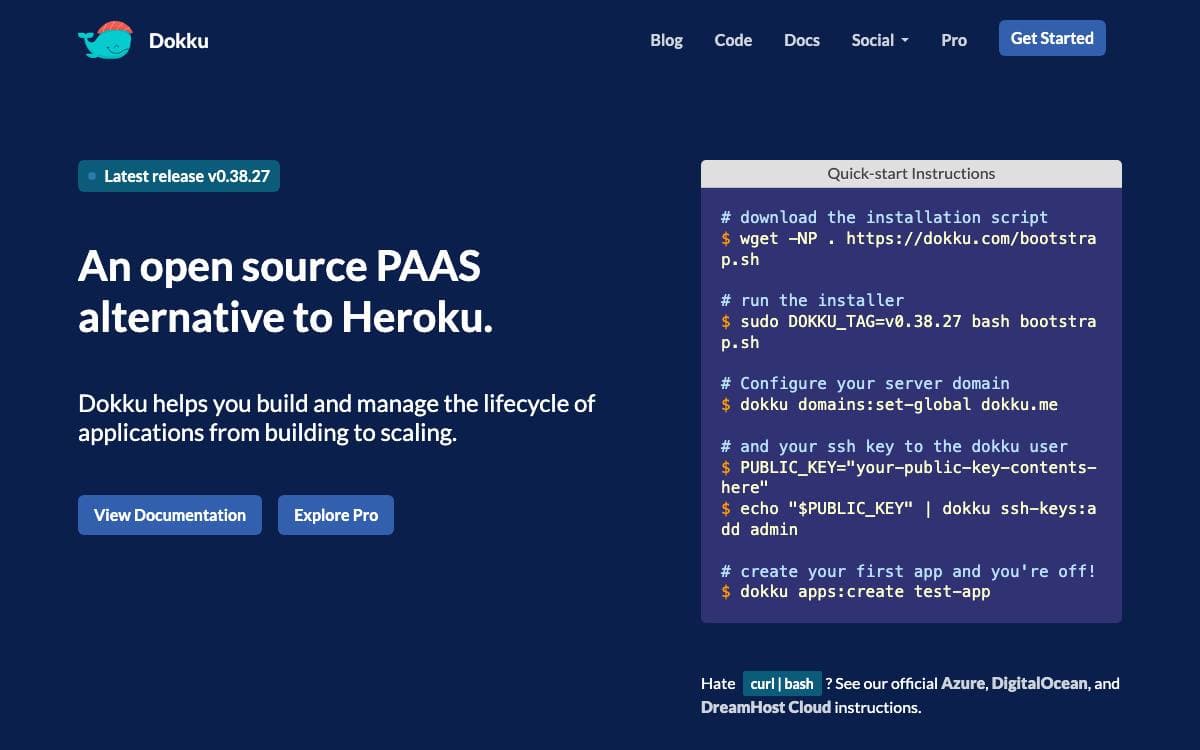Open the Dokku home link text
The height and width of the screenshot is (750, 1200).
click(179, 41)
